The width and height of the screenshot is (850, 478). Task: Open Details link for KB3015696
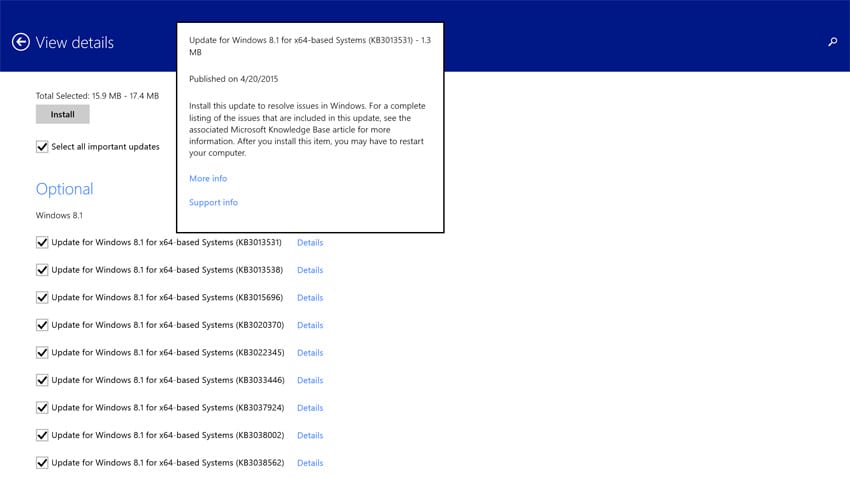point(310,298)
